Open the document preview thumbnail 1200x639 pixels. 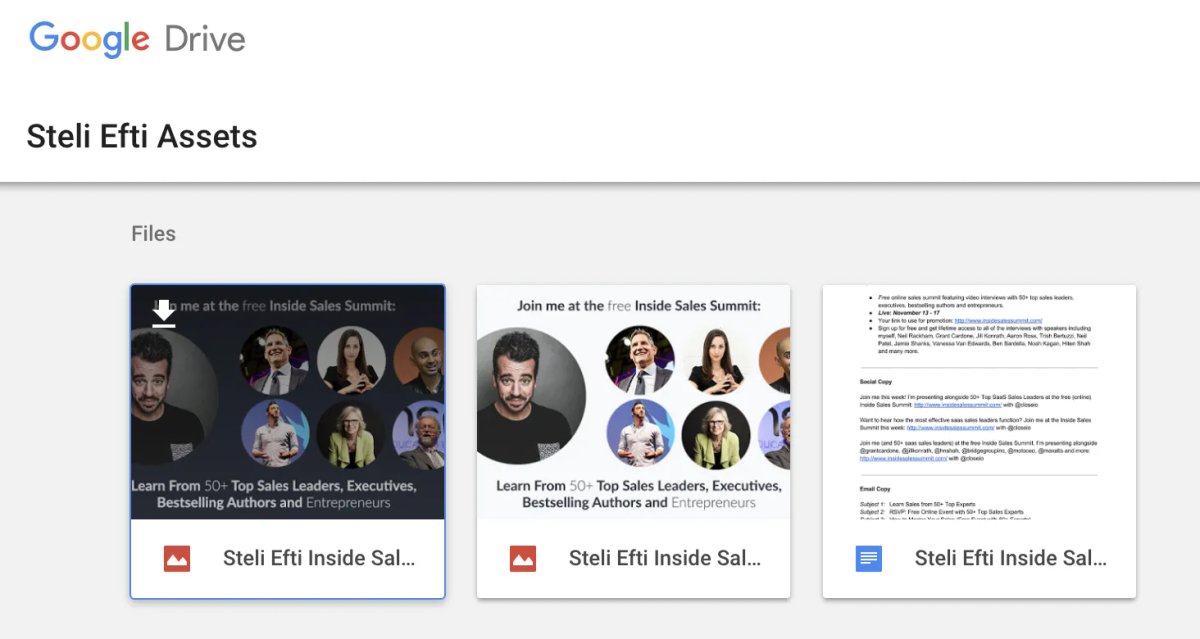click(x=980, y=402)
